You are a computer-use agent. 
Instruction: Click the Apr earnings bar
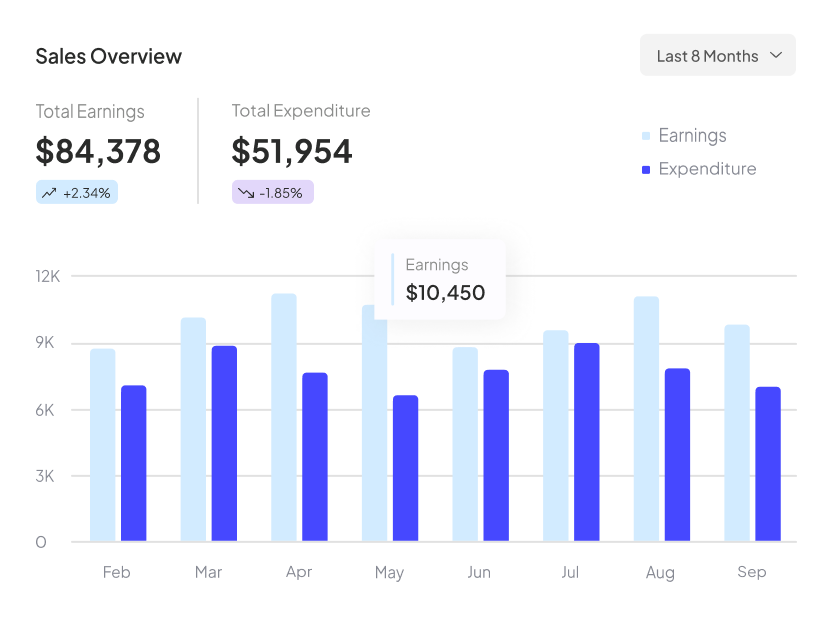(x=284, y=418)
